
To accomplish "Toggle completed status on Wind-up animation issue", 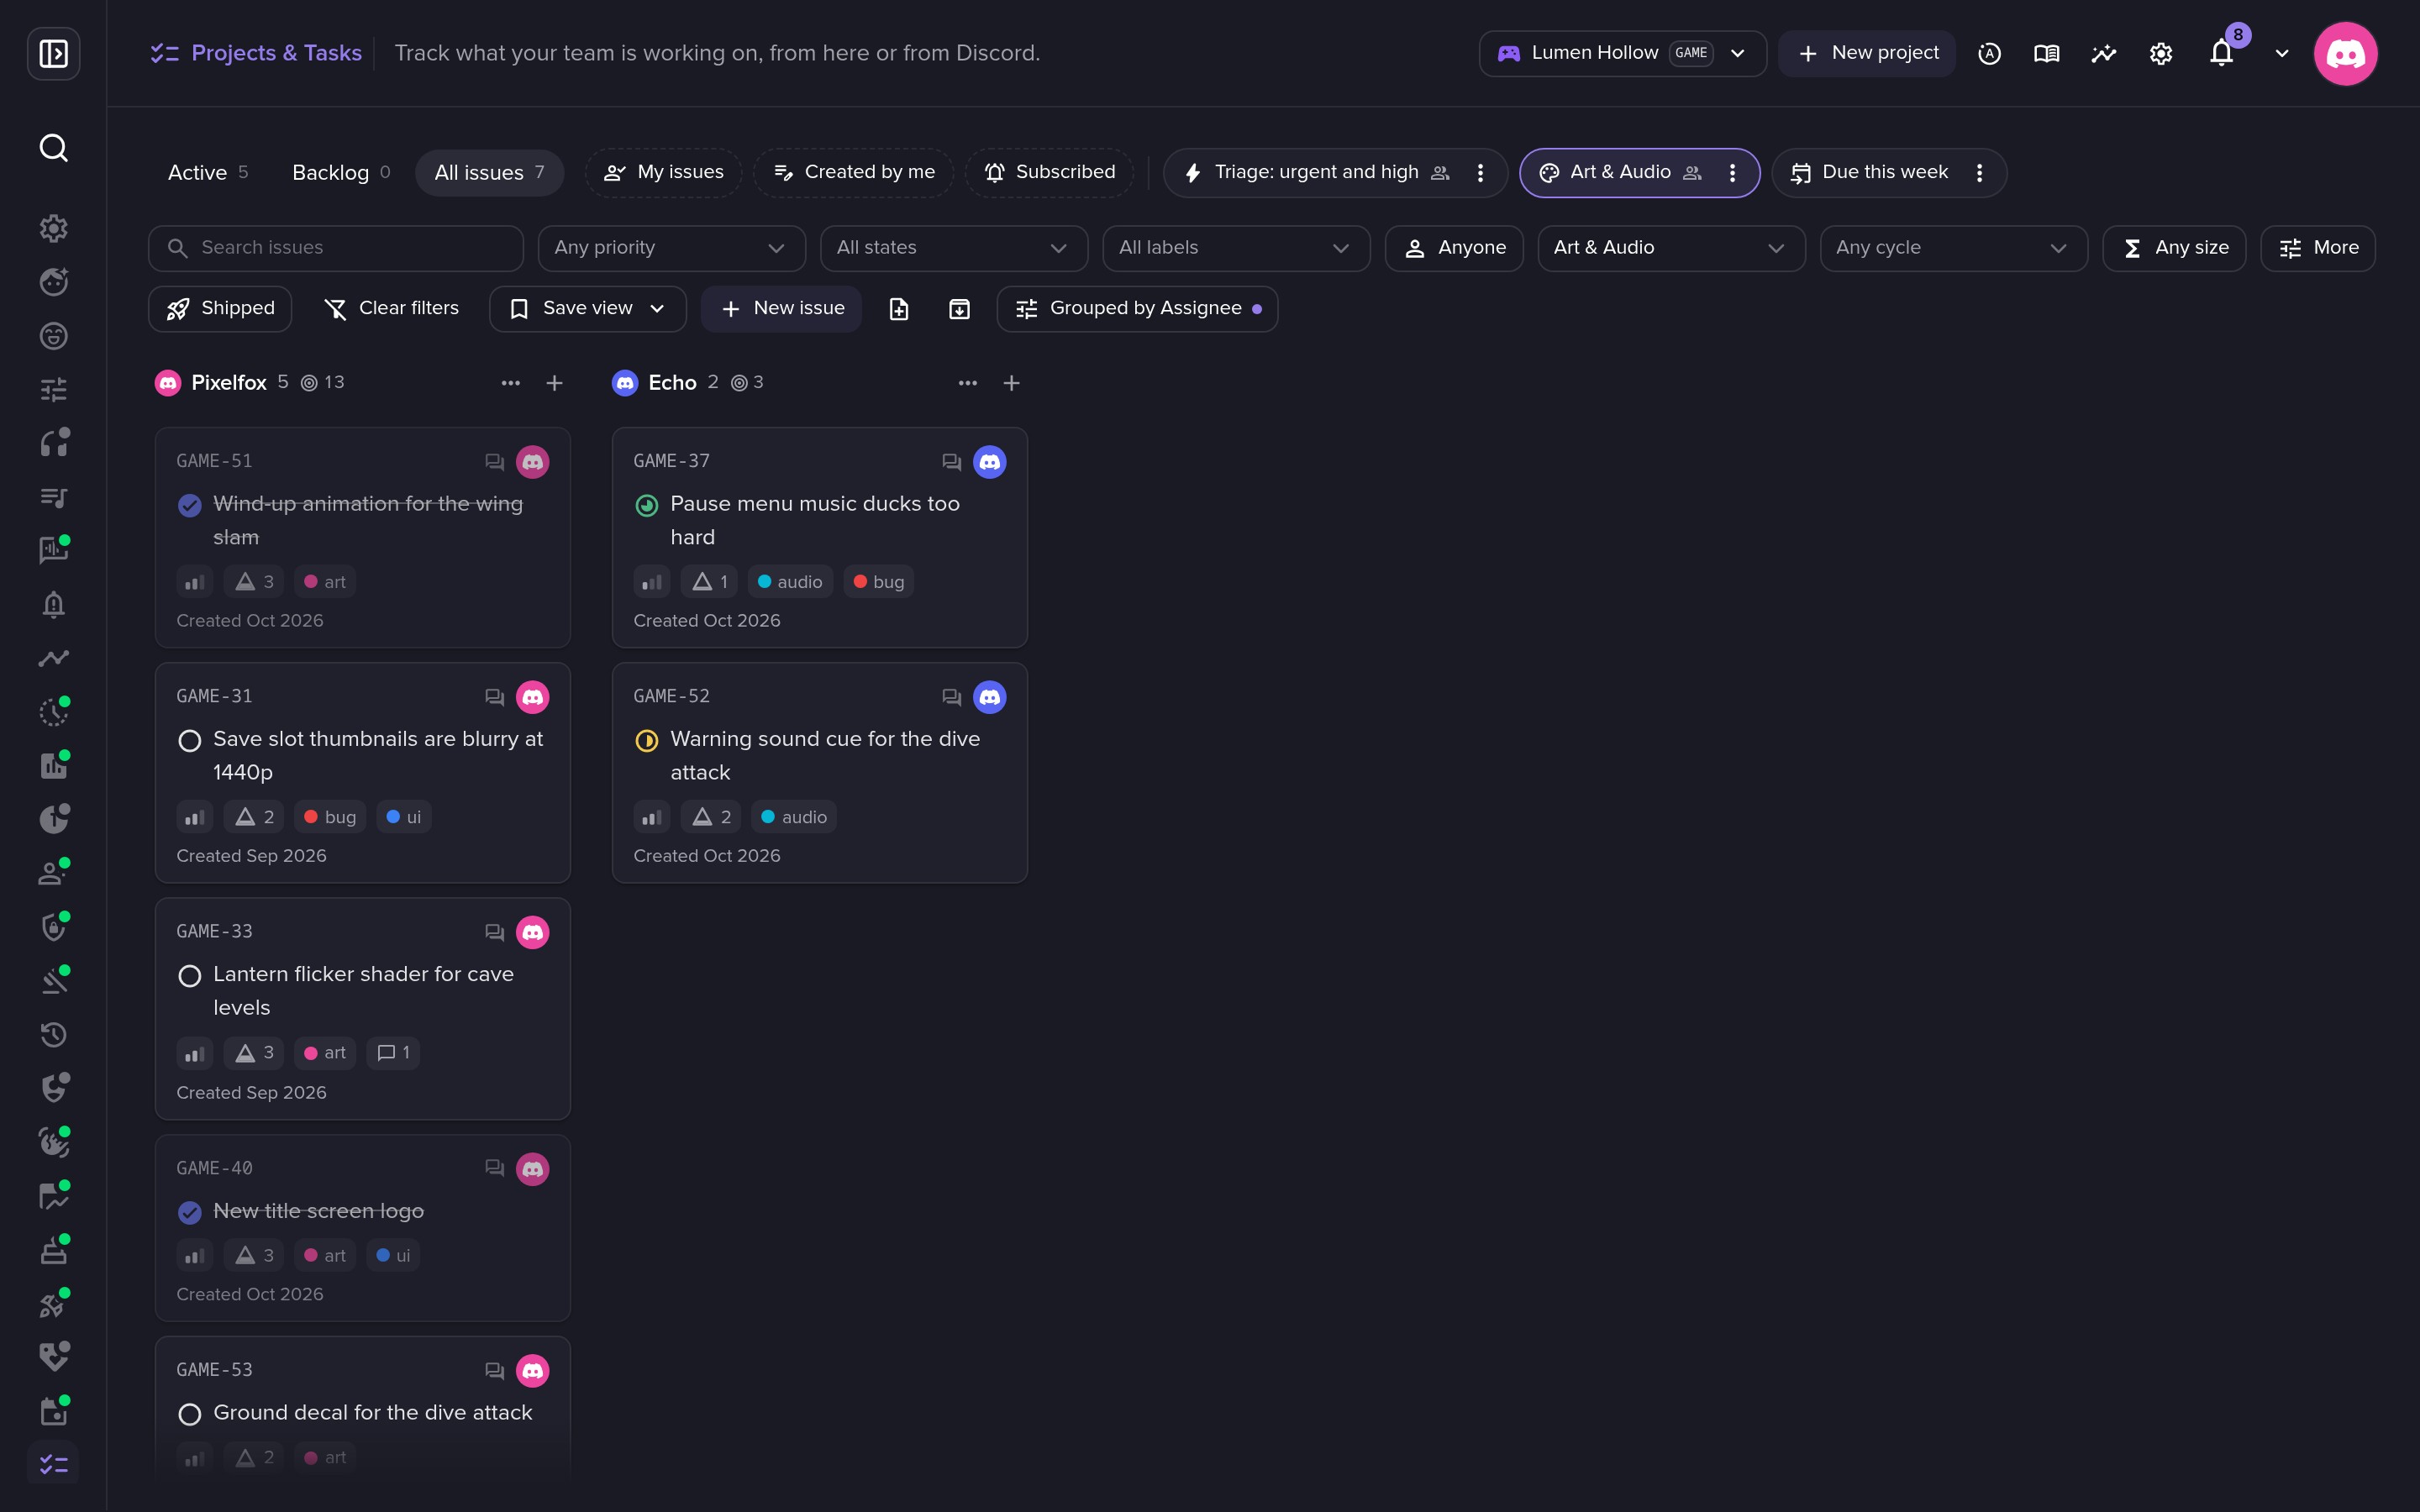I will (x=190, y=506).
